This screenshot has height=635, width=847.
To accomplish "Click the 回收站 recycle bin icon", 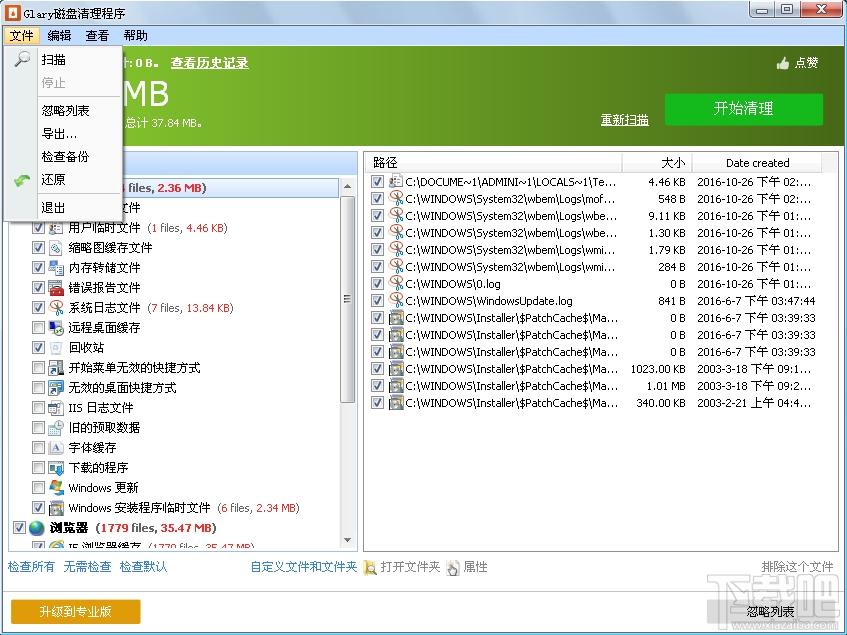I will click(56, 348).
